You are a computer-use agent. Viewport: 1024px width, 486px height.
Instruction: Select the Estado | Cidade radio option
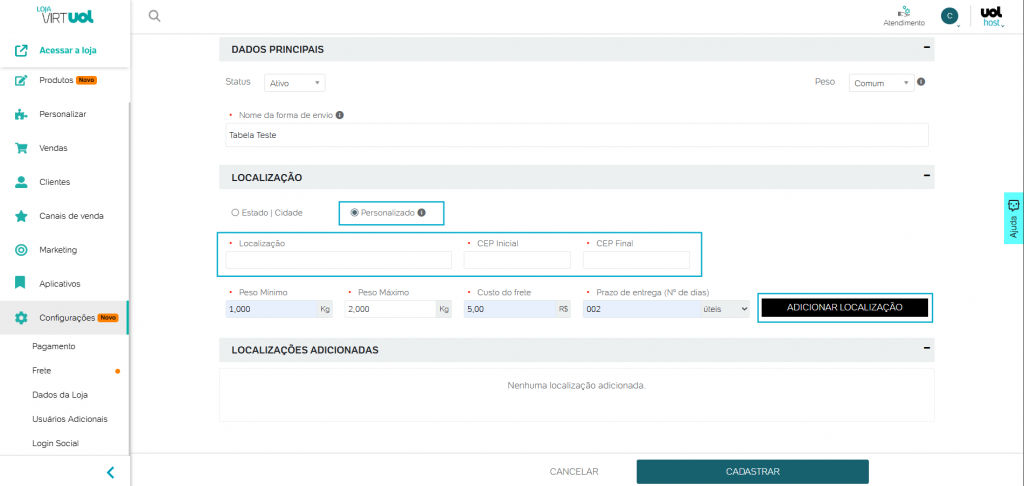coord(235,213)
